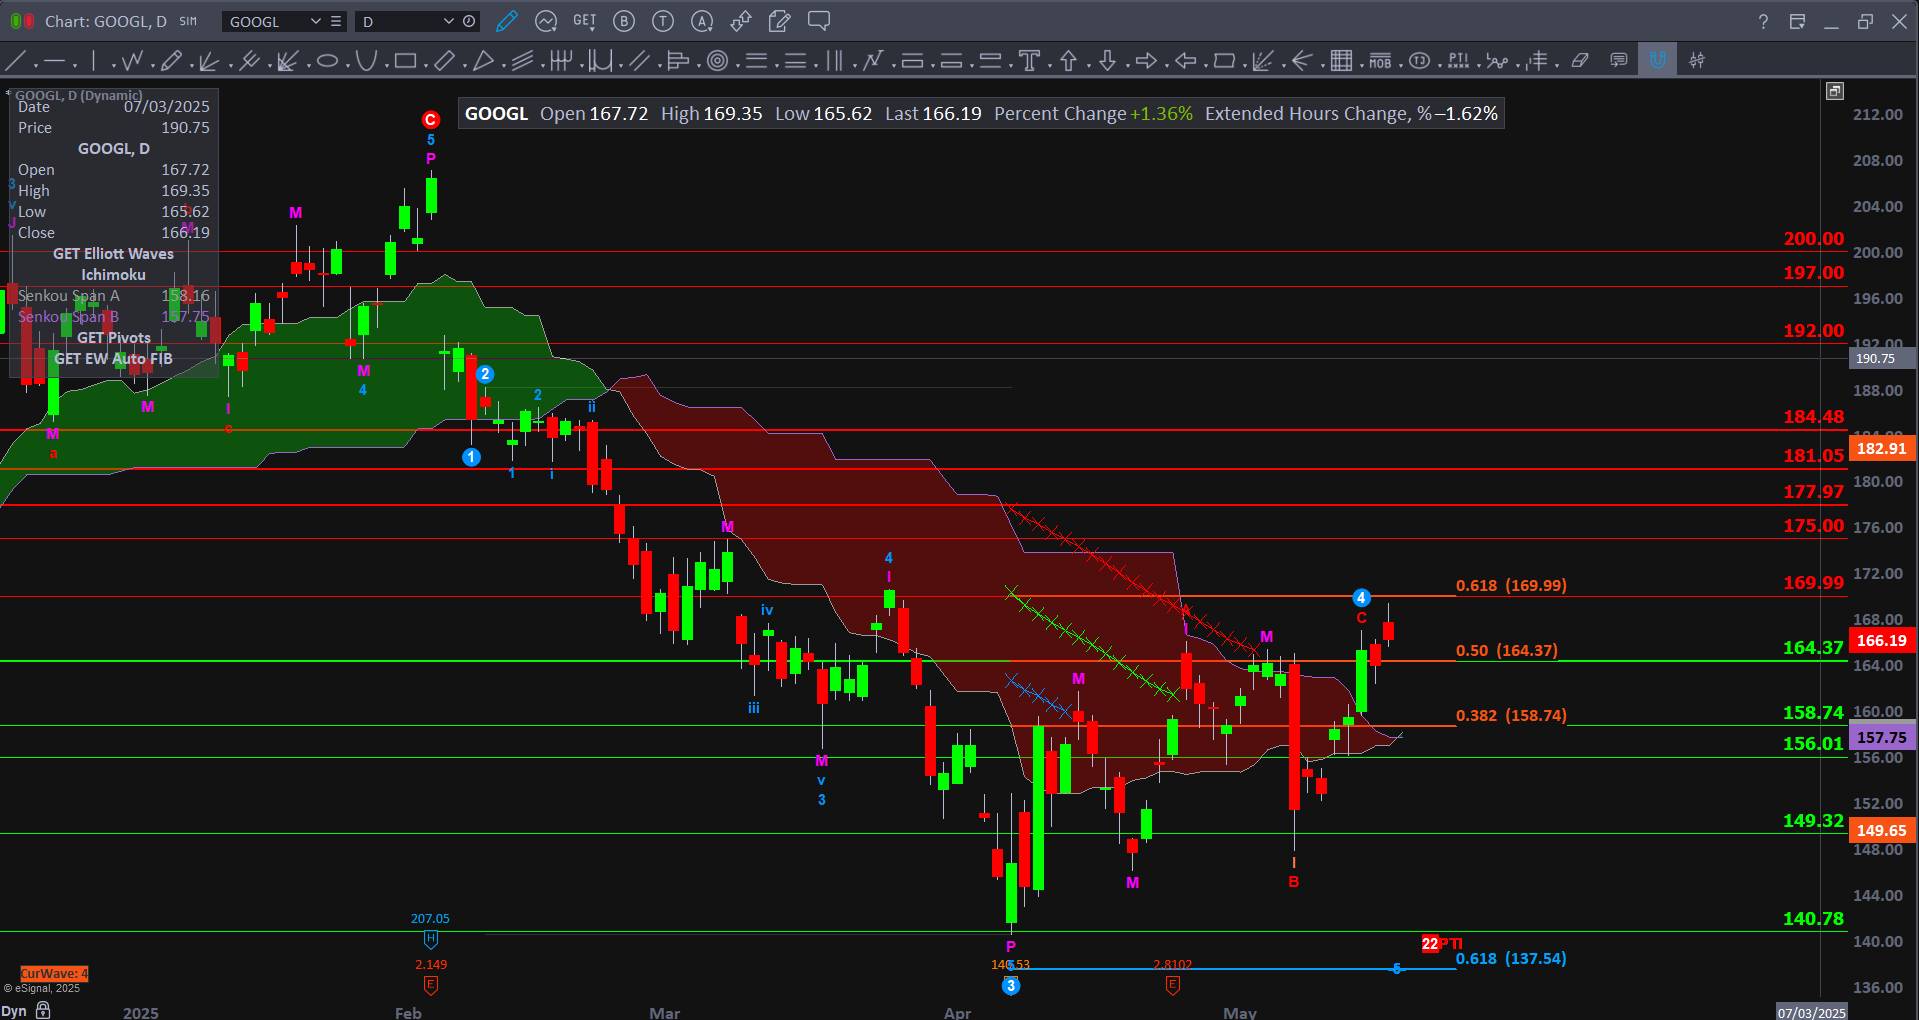Viewport: 1919px width, 1020px height.
Task: Click the Dyn scaling label
Action: click(14, 1011)
